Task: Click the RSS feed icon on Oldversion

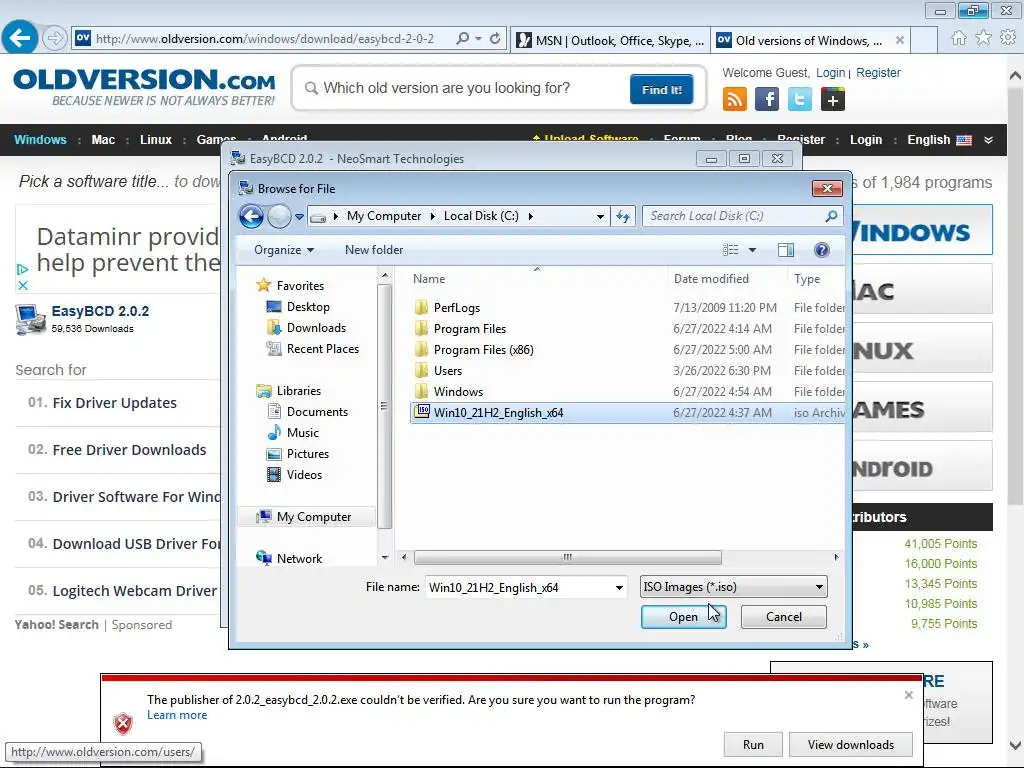Action: coord(735,99)
